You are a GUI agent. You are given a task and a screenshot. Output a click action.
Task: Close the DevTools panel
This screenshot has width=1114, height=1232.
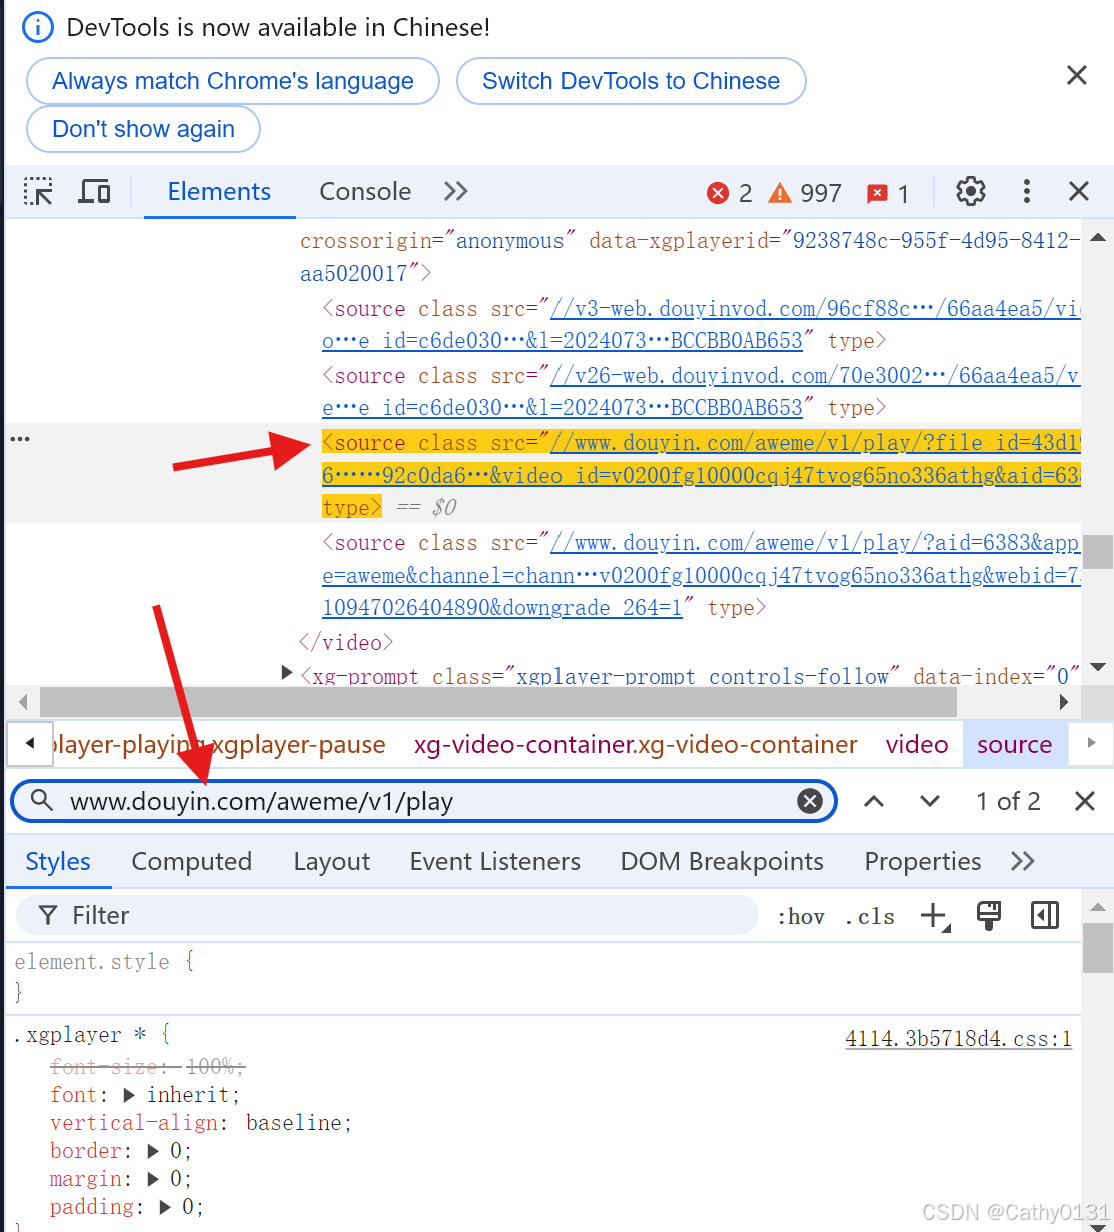click(x=1079, y=191)
